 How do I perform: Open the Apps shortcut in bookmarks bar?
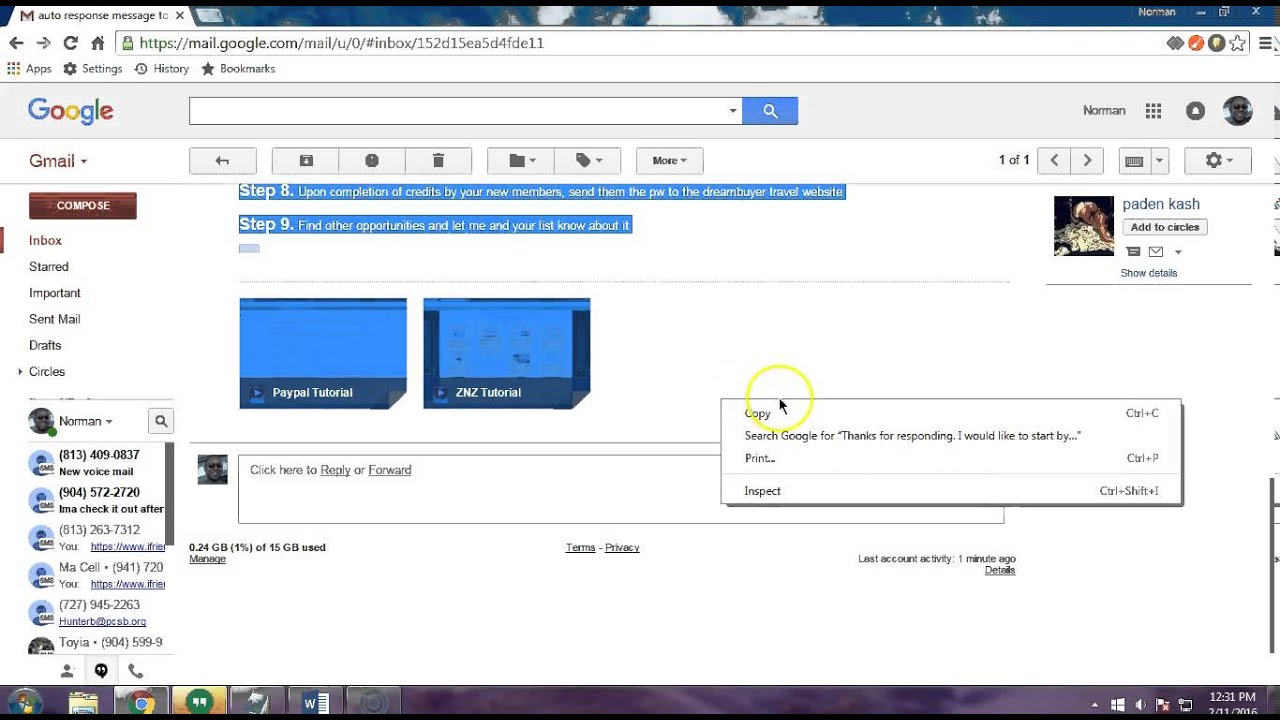tap(29, 69)
